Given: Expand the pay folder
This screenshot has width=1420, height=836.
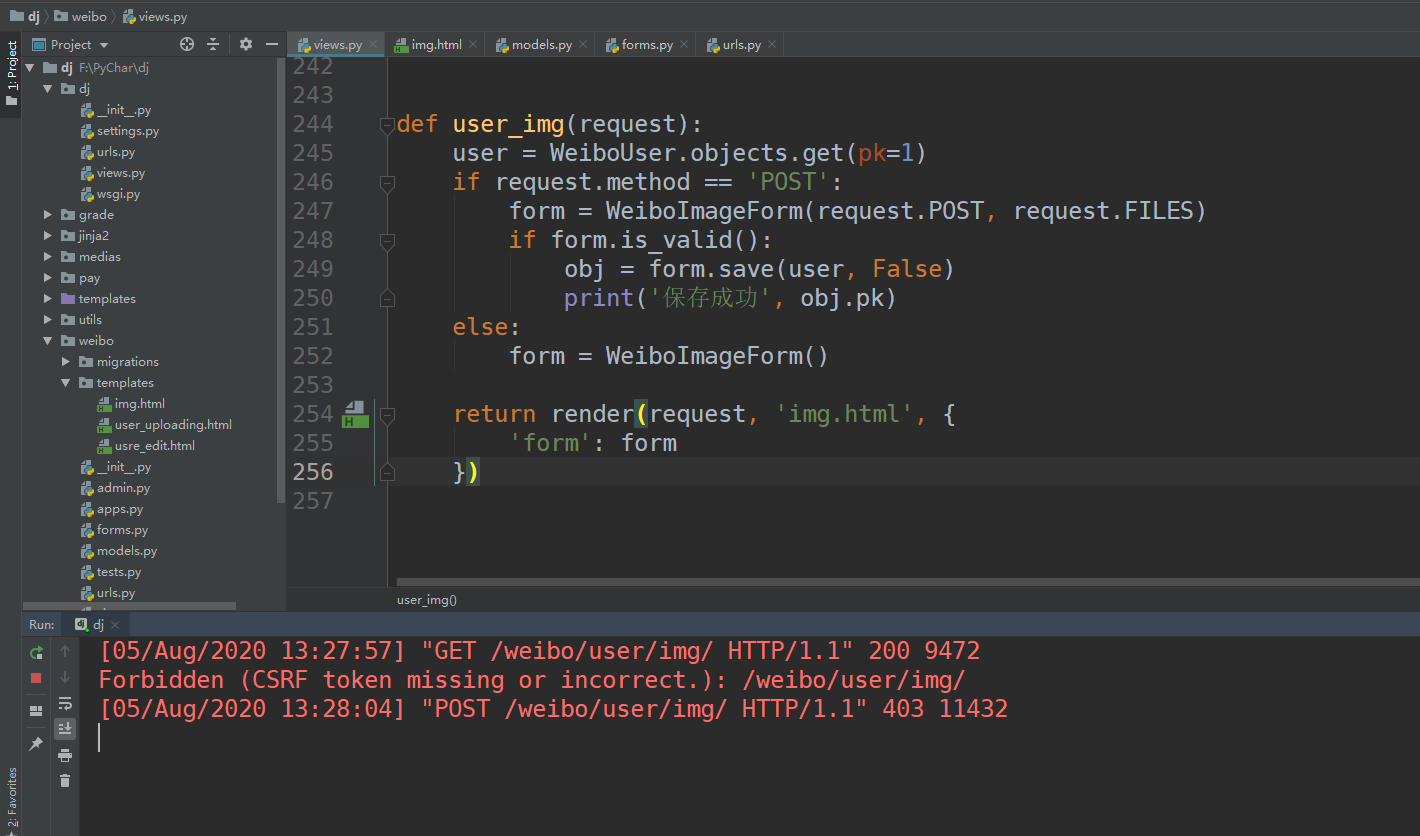Looking at the screenshot, I should (x=48, y=278).
